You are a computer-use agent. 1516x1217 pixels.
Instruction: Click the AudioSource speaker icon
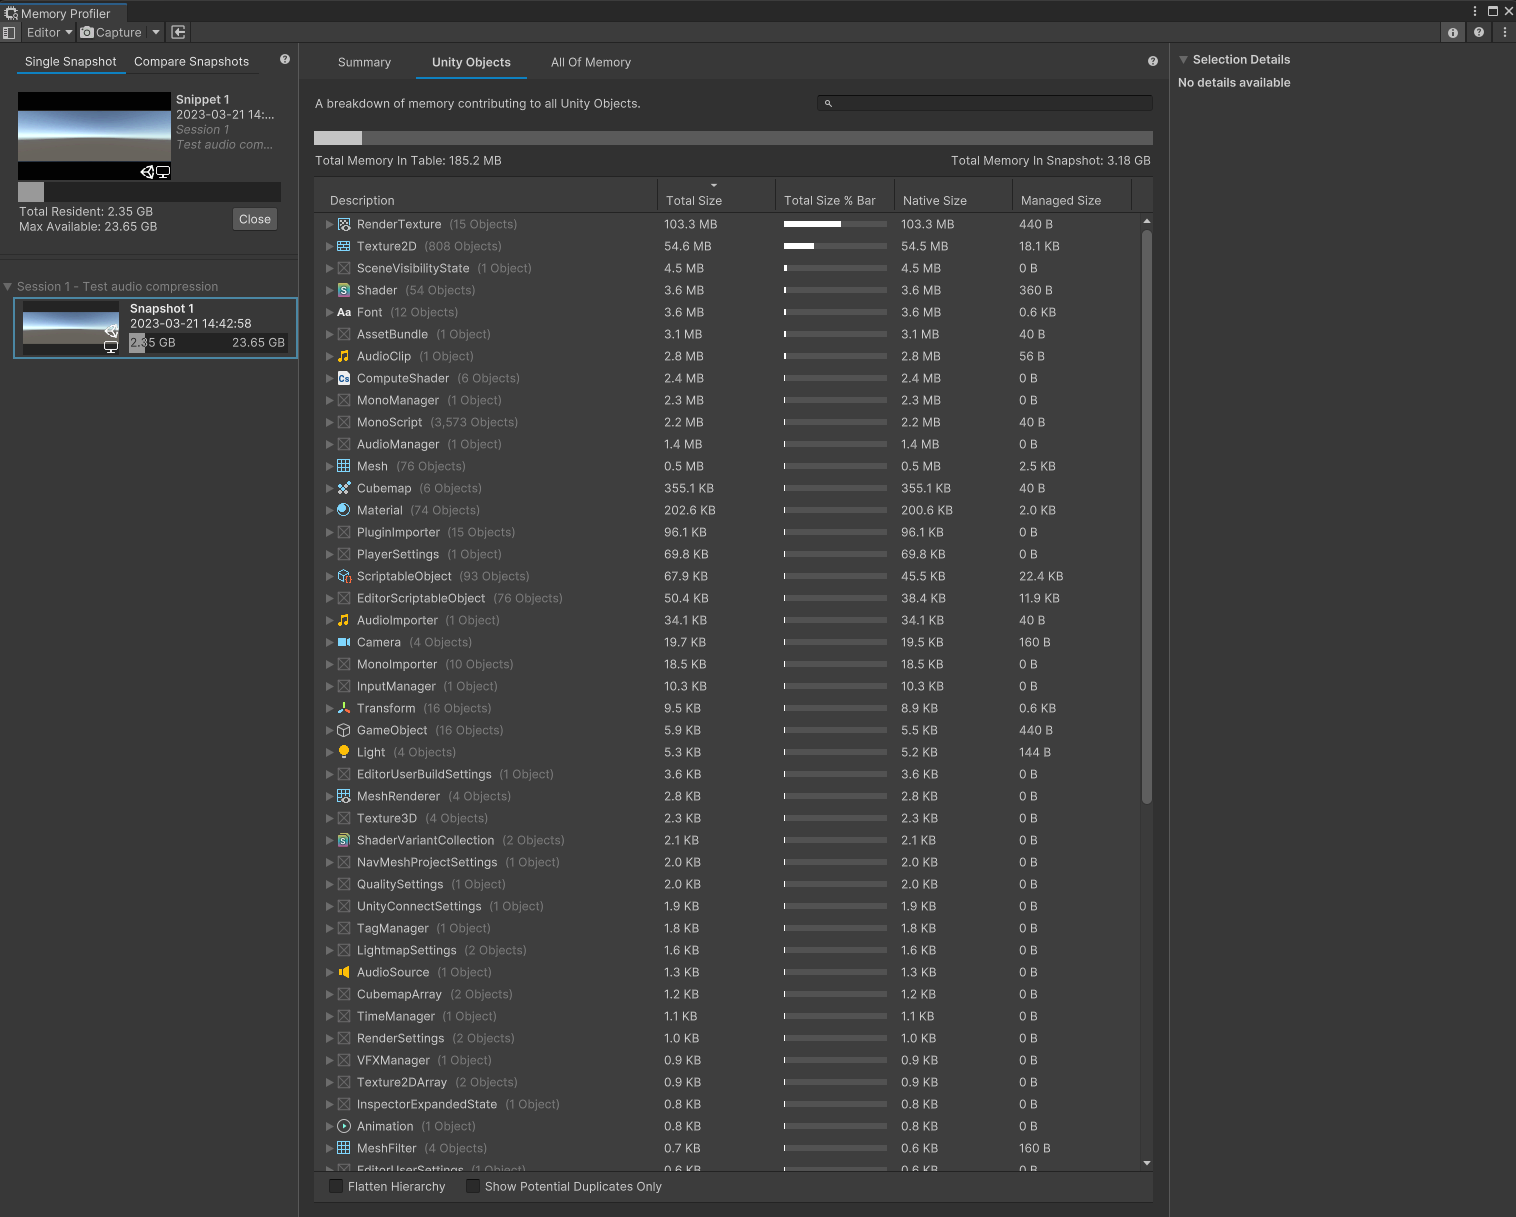(344, 973)
